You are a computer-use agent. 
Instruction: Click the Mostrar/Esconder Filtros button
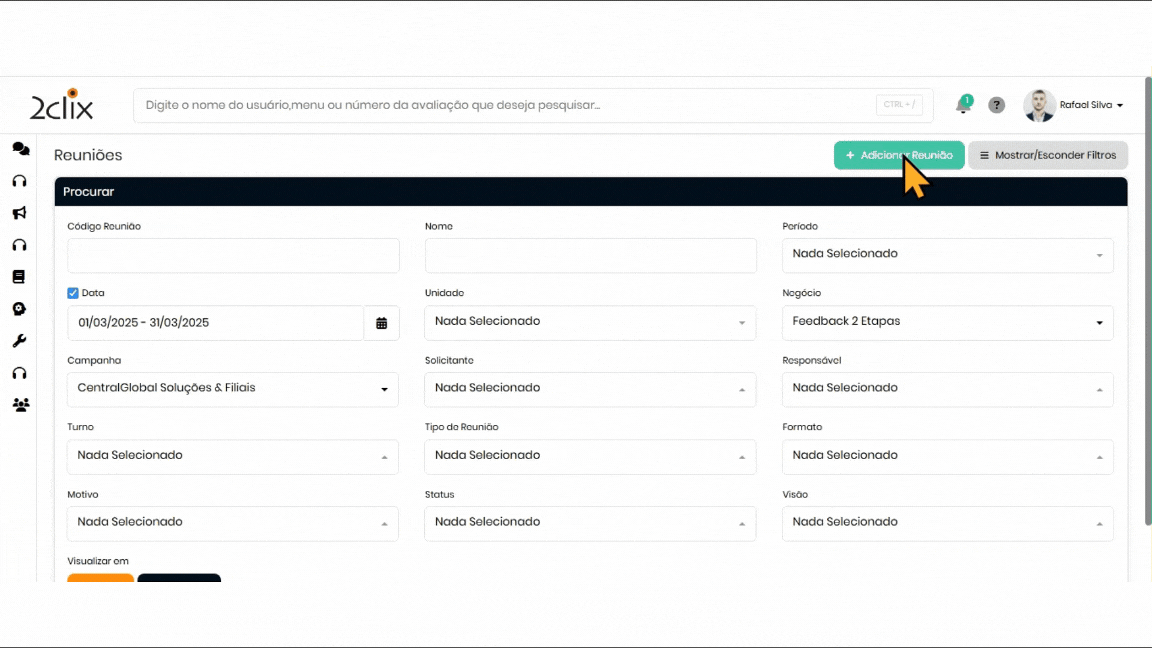[x=1047, y=155]
